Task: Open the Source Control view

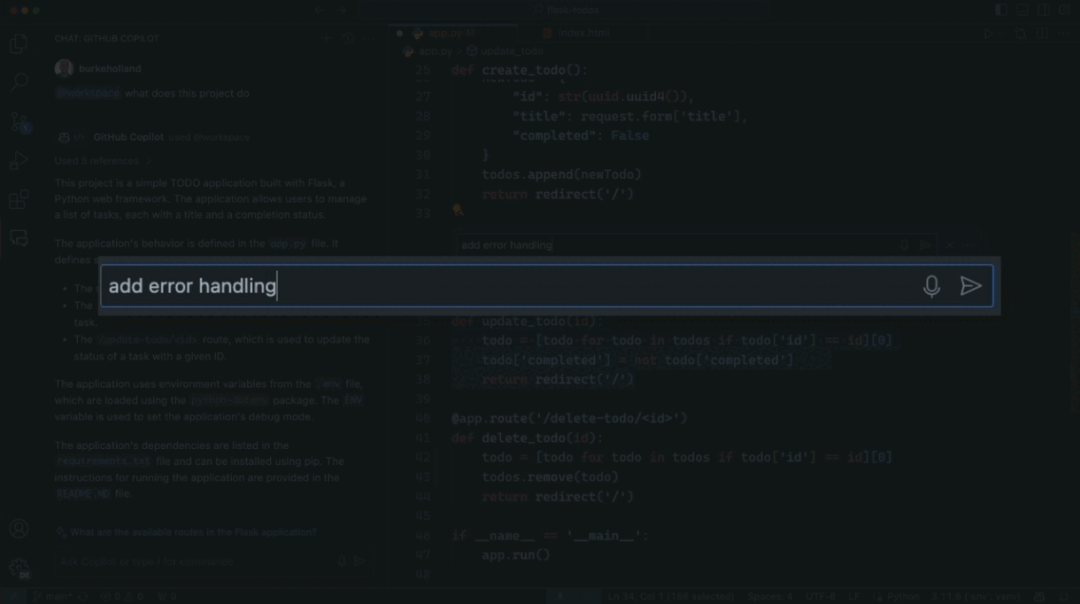Action: click(x=19, y=122)
